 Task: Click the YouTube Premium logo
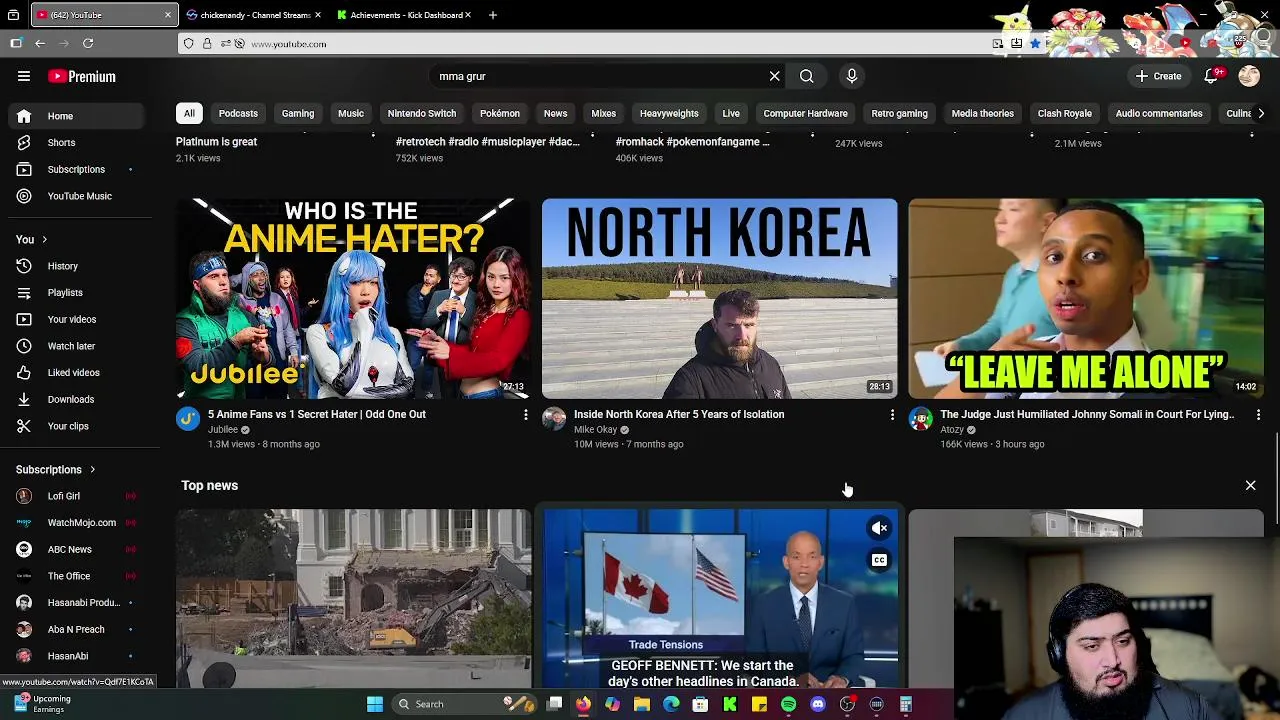point(82,76)
